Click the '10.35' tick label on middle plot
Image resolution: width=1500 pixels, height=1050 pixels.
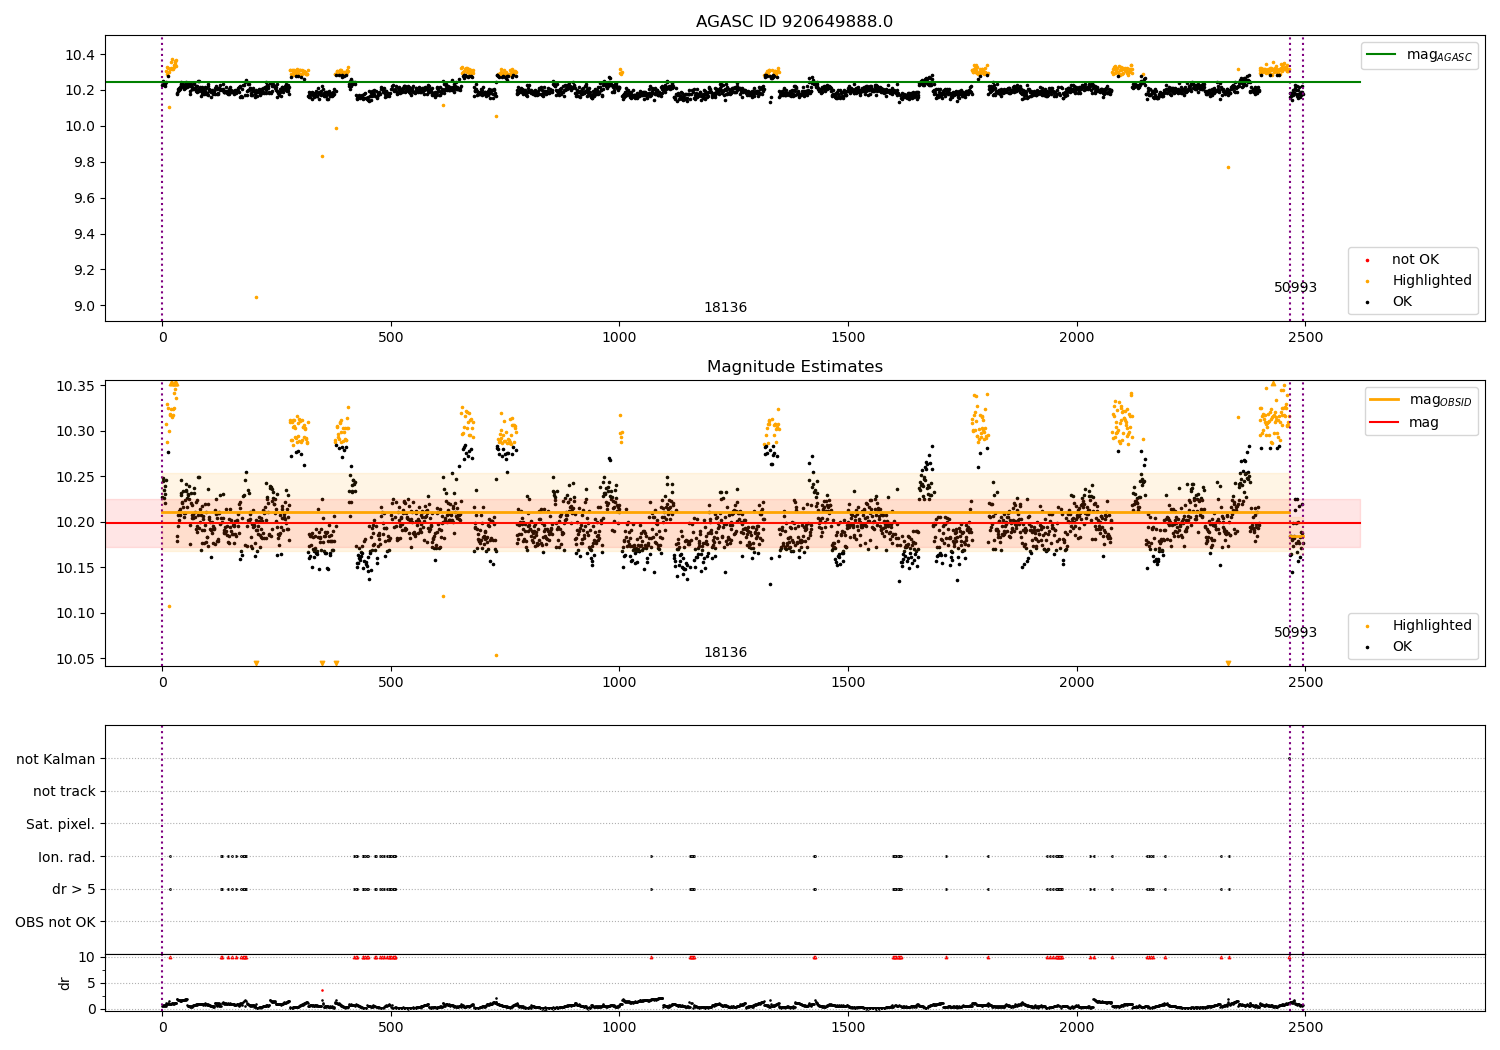pyautogui.click(x=76, y=387)
